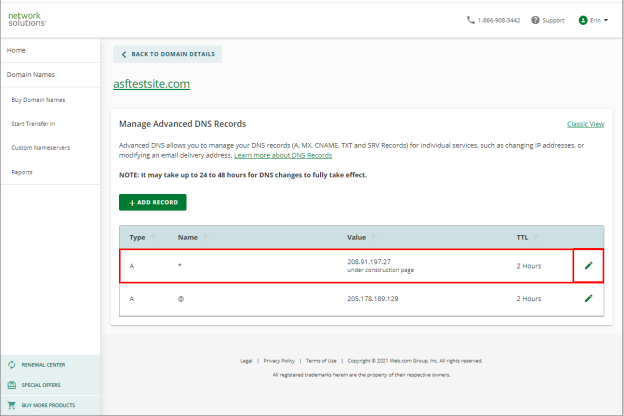Open Support help icon
The image size is (624, 416).
pyautogui.click(x=535, y=20)
